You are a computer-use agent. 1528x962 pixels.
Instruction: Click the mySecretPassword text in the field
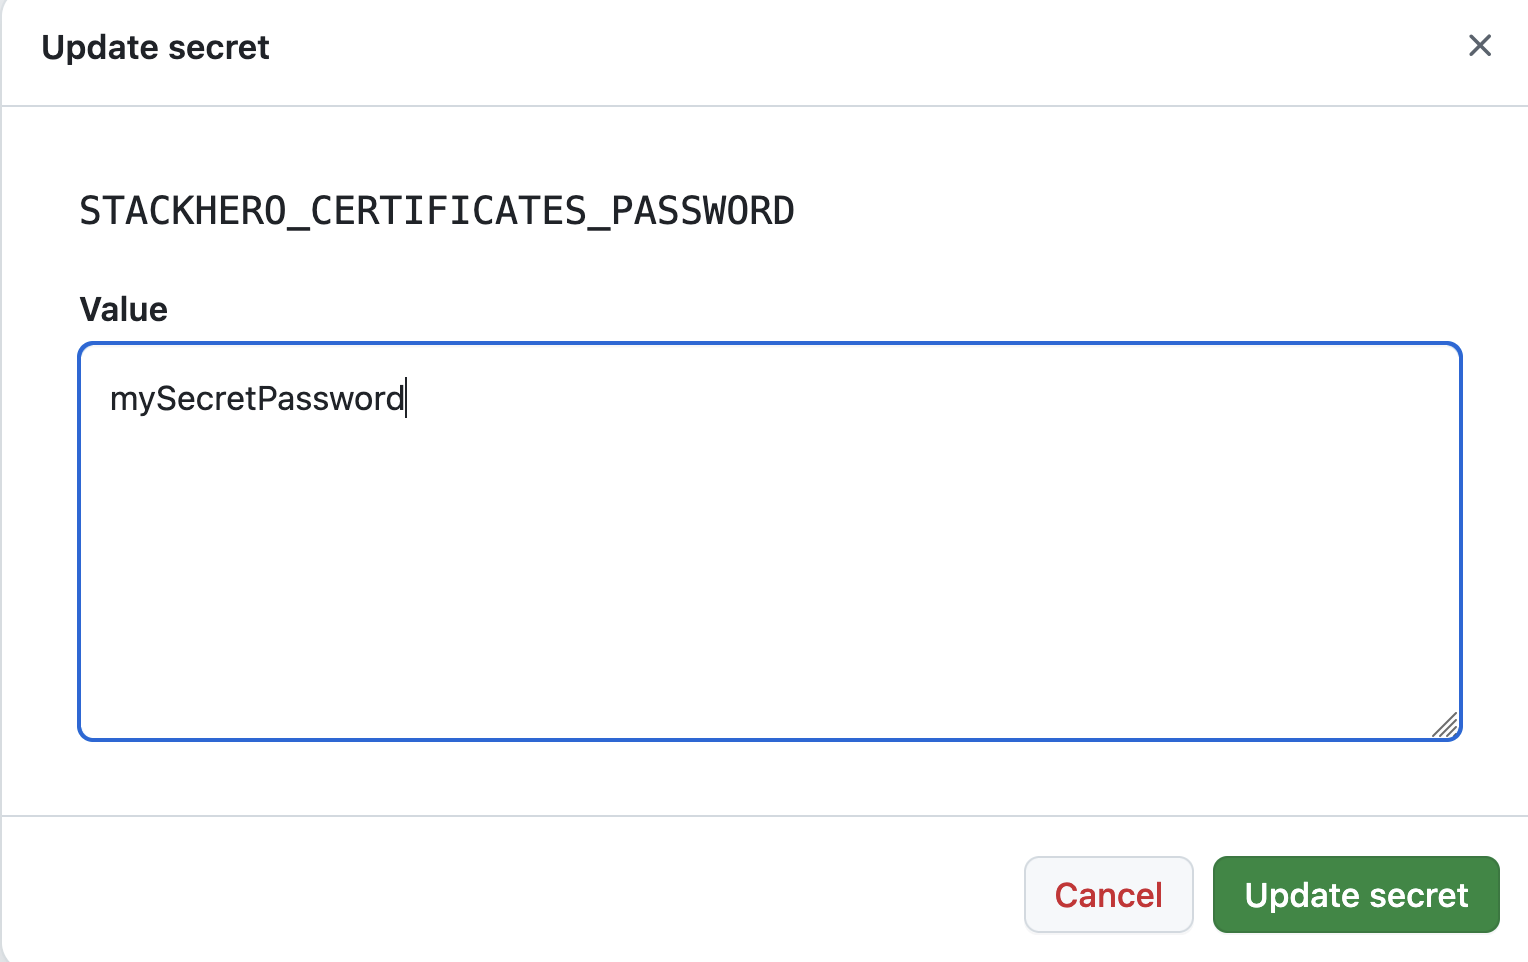257,399
